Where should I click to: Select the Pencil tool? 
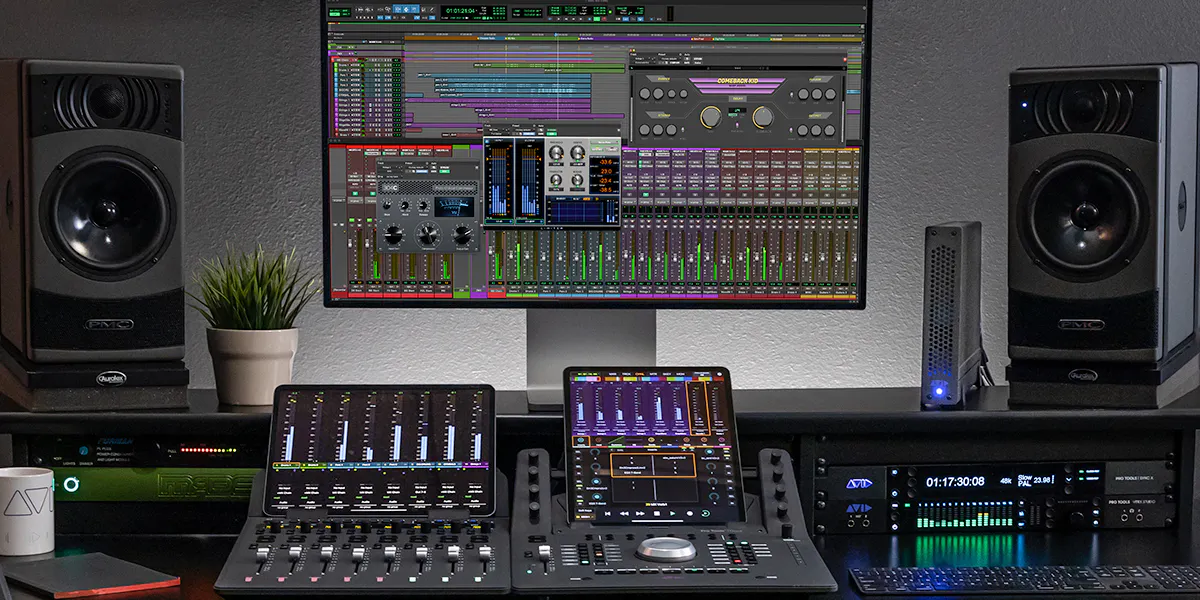432,10
